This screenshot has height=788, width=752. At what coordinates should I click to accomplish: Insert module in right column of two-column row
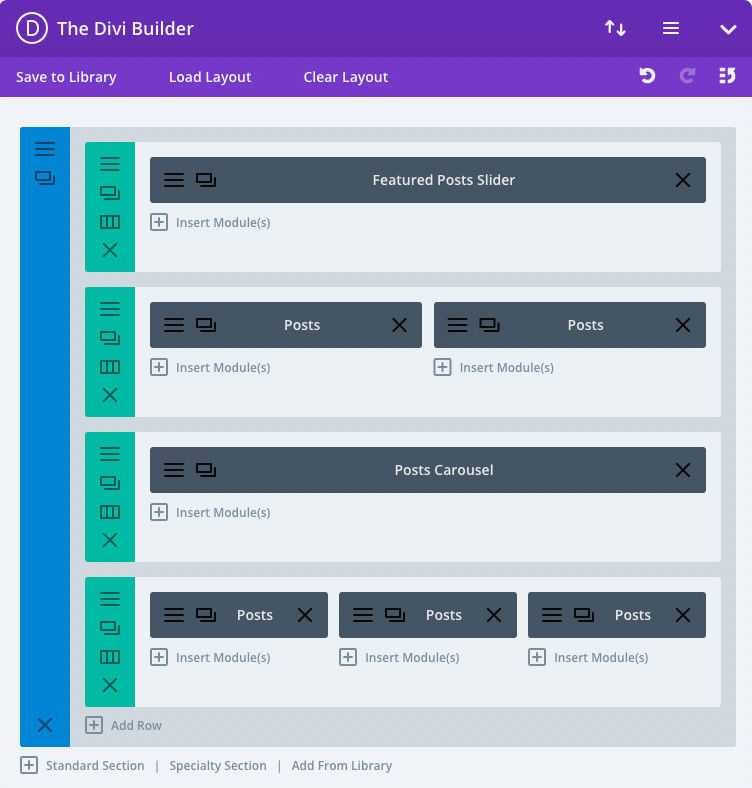pyautogui.click(x=494, y=367)
